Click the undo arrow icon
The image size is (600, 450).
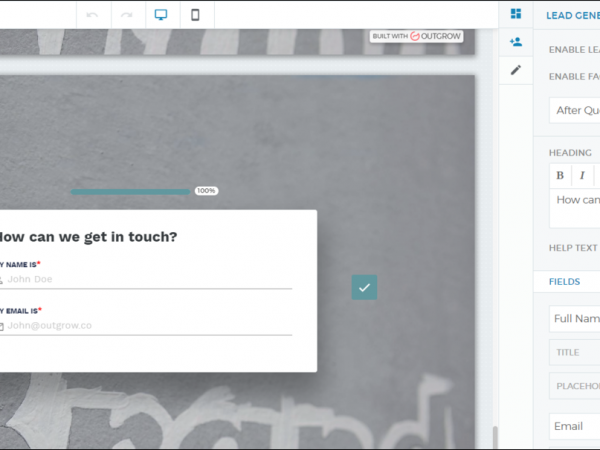pos(93,15)
